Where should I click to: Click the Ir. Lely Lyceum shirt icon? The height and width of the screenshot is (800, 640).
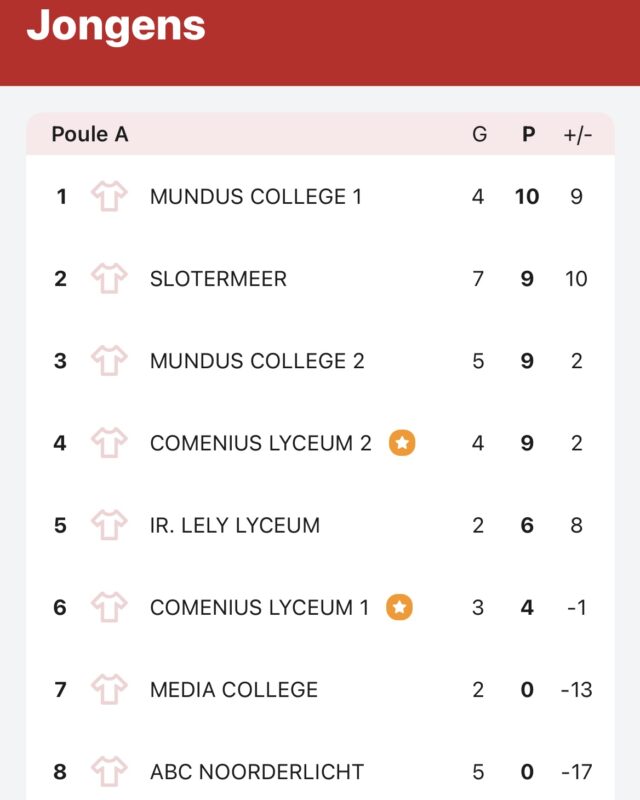point(109,525)
